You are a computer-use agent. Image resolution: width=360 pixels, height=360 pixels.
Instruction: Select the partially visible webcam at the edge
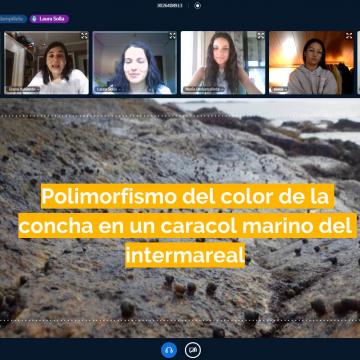coord(359,63)
